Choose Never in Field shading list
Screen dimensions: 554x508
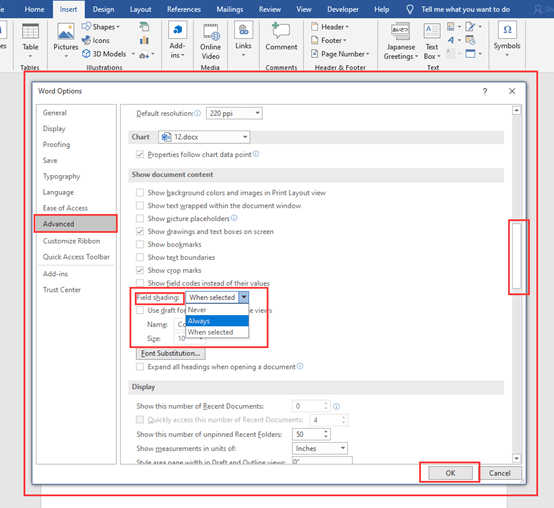217,310
